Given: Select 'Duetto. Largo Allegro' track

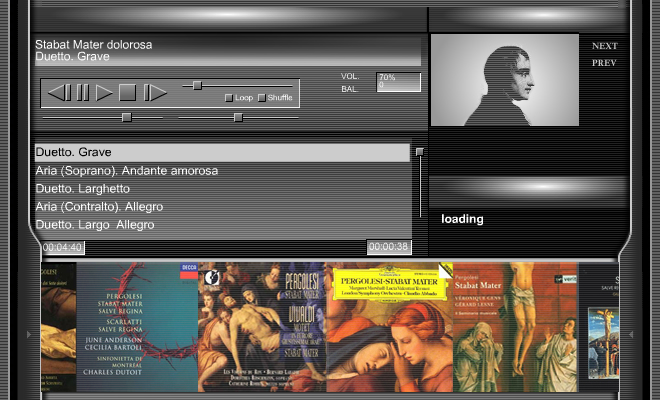Looking at the screenshot, I should click(222, 225).
